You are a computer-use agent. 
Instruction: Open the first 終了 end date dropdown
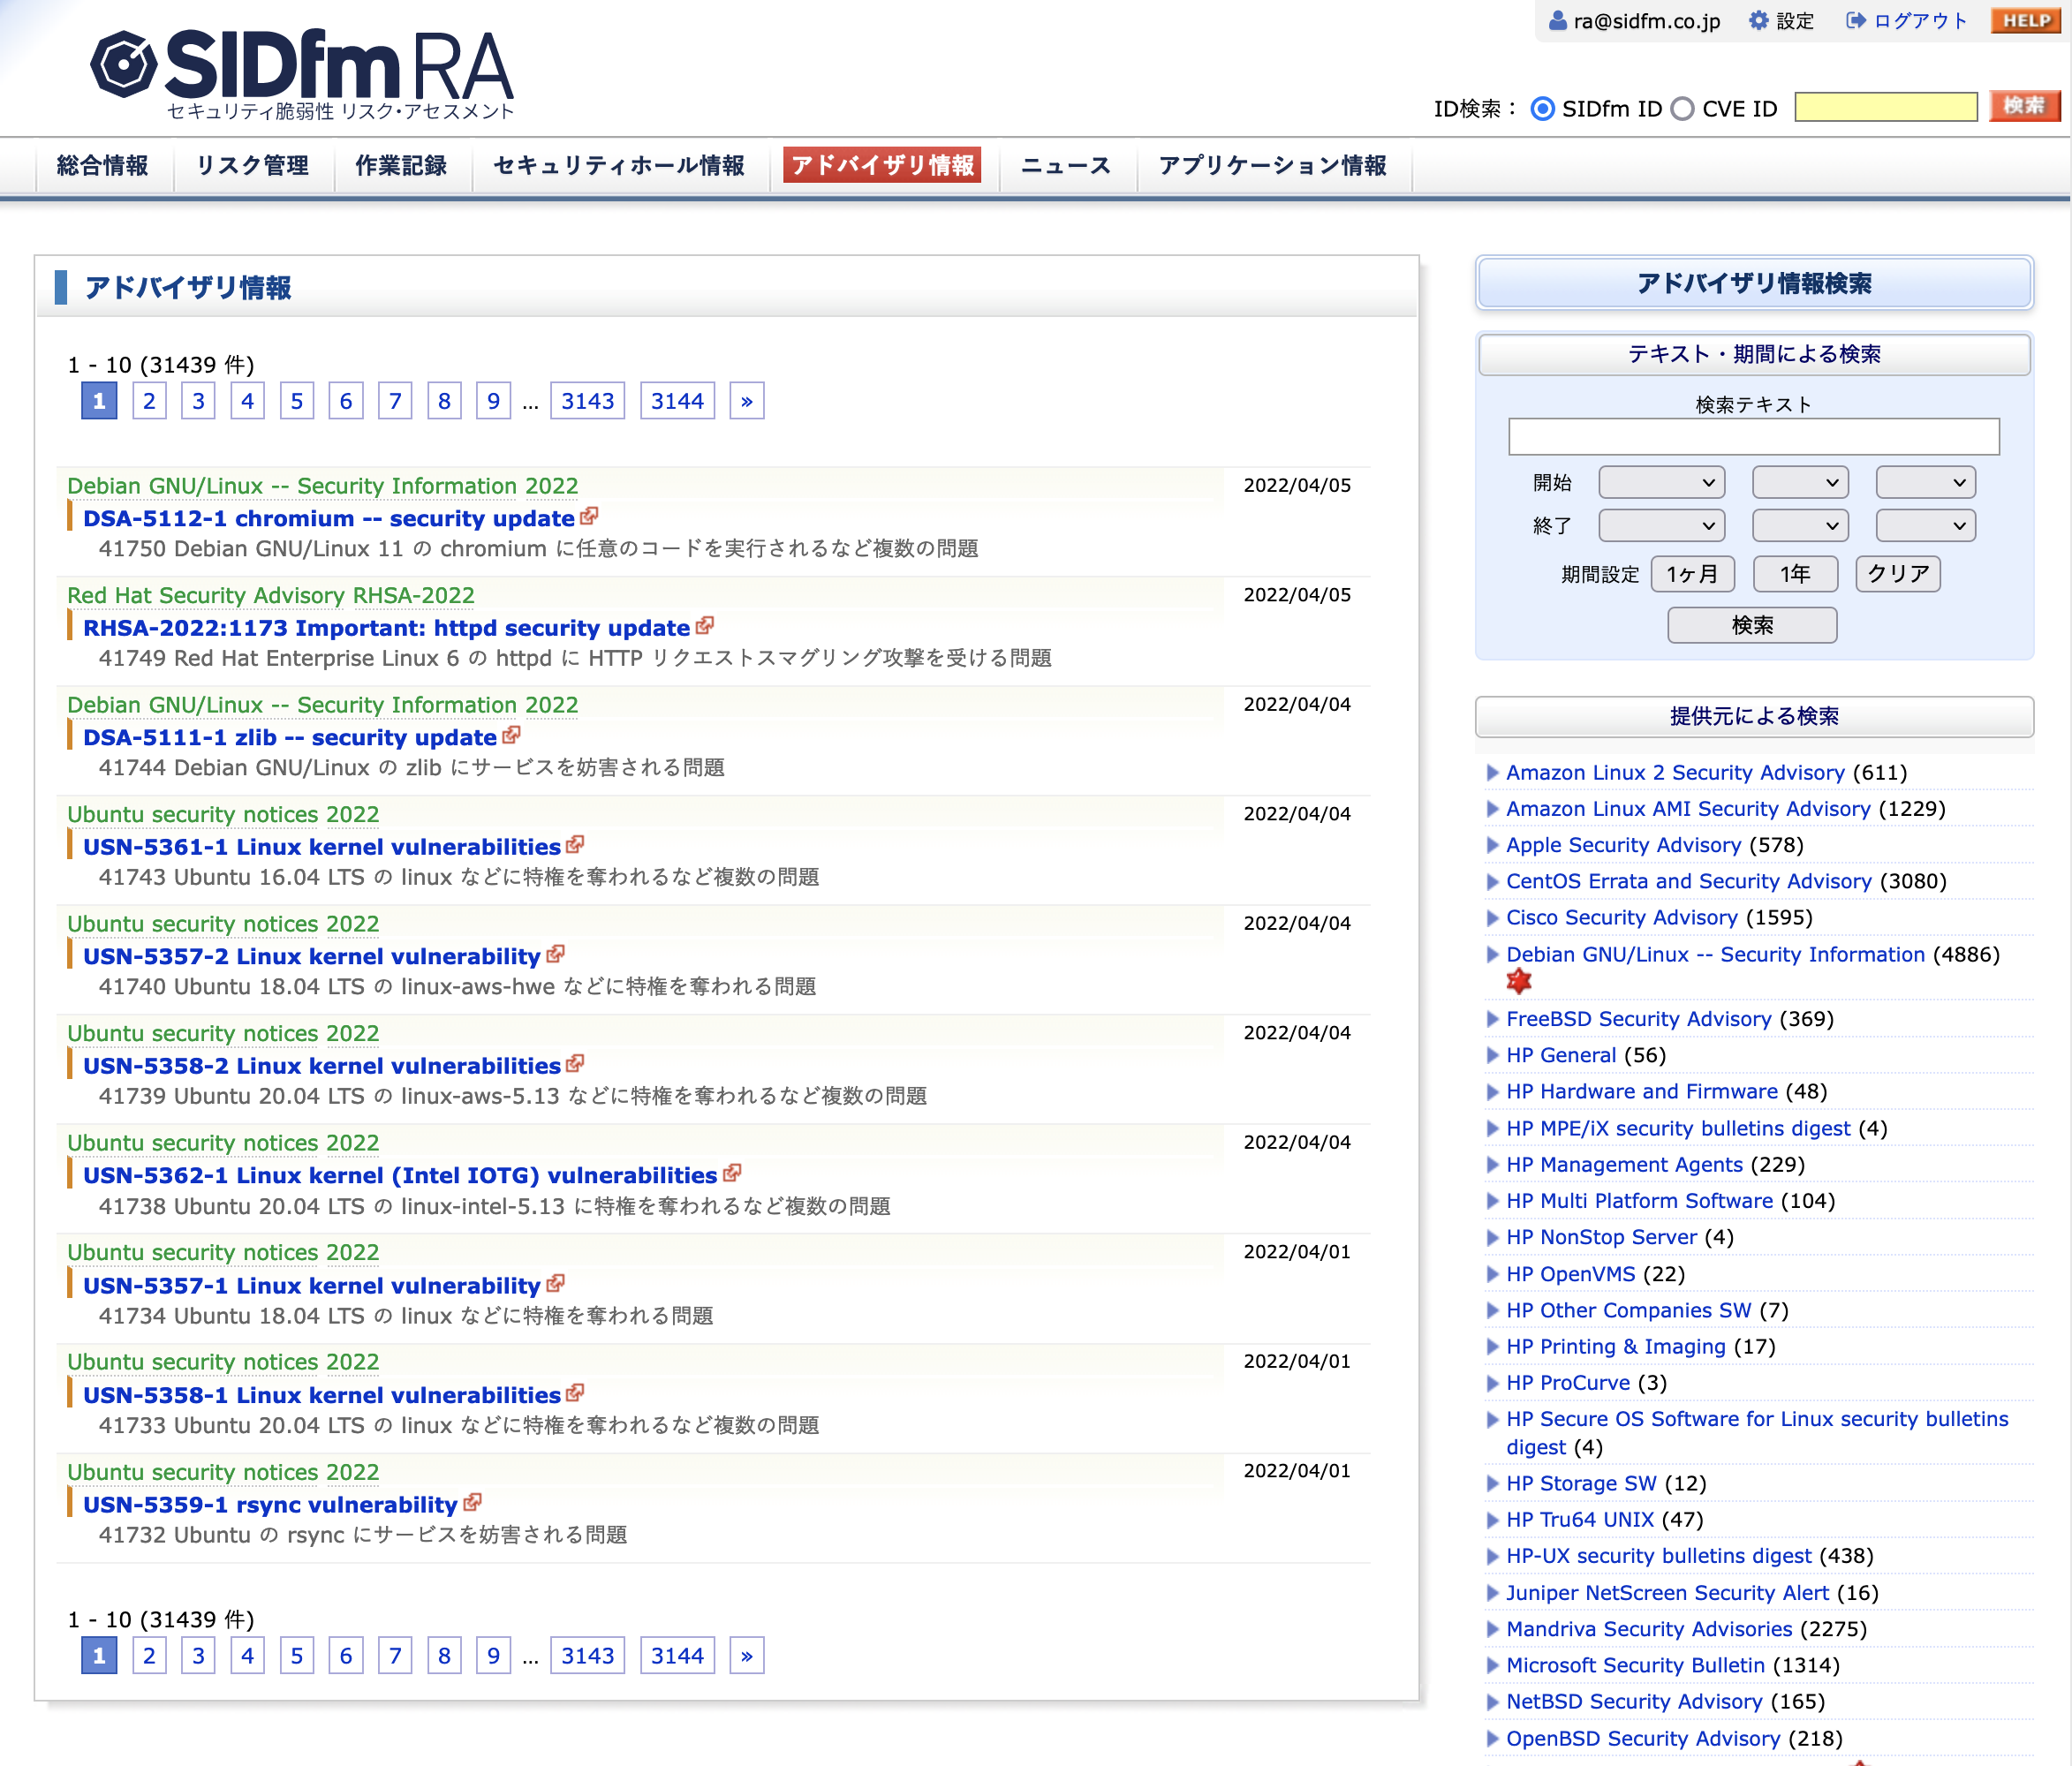point(1662,525)
